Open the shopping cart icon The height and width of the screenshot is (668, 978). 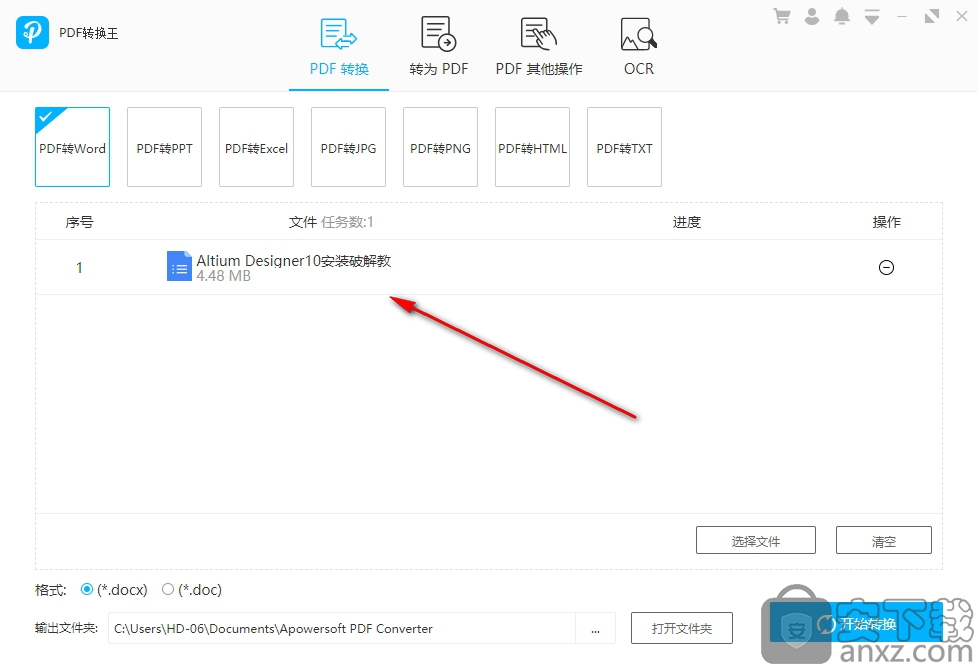782,17
